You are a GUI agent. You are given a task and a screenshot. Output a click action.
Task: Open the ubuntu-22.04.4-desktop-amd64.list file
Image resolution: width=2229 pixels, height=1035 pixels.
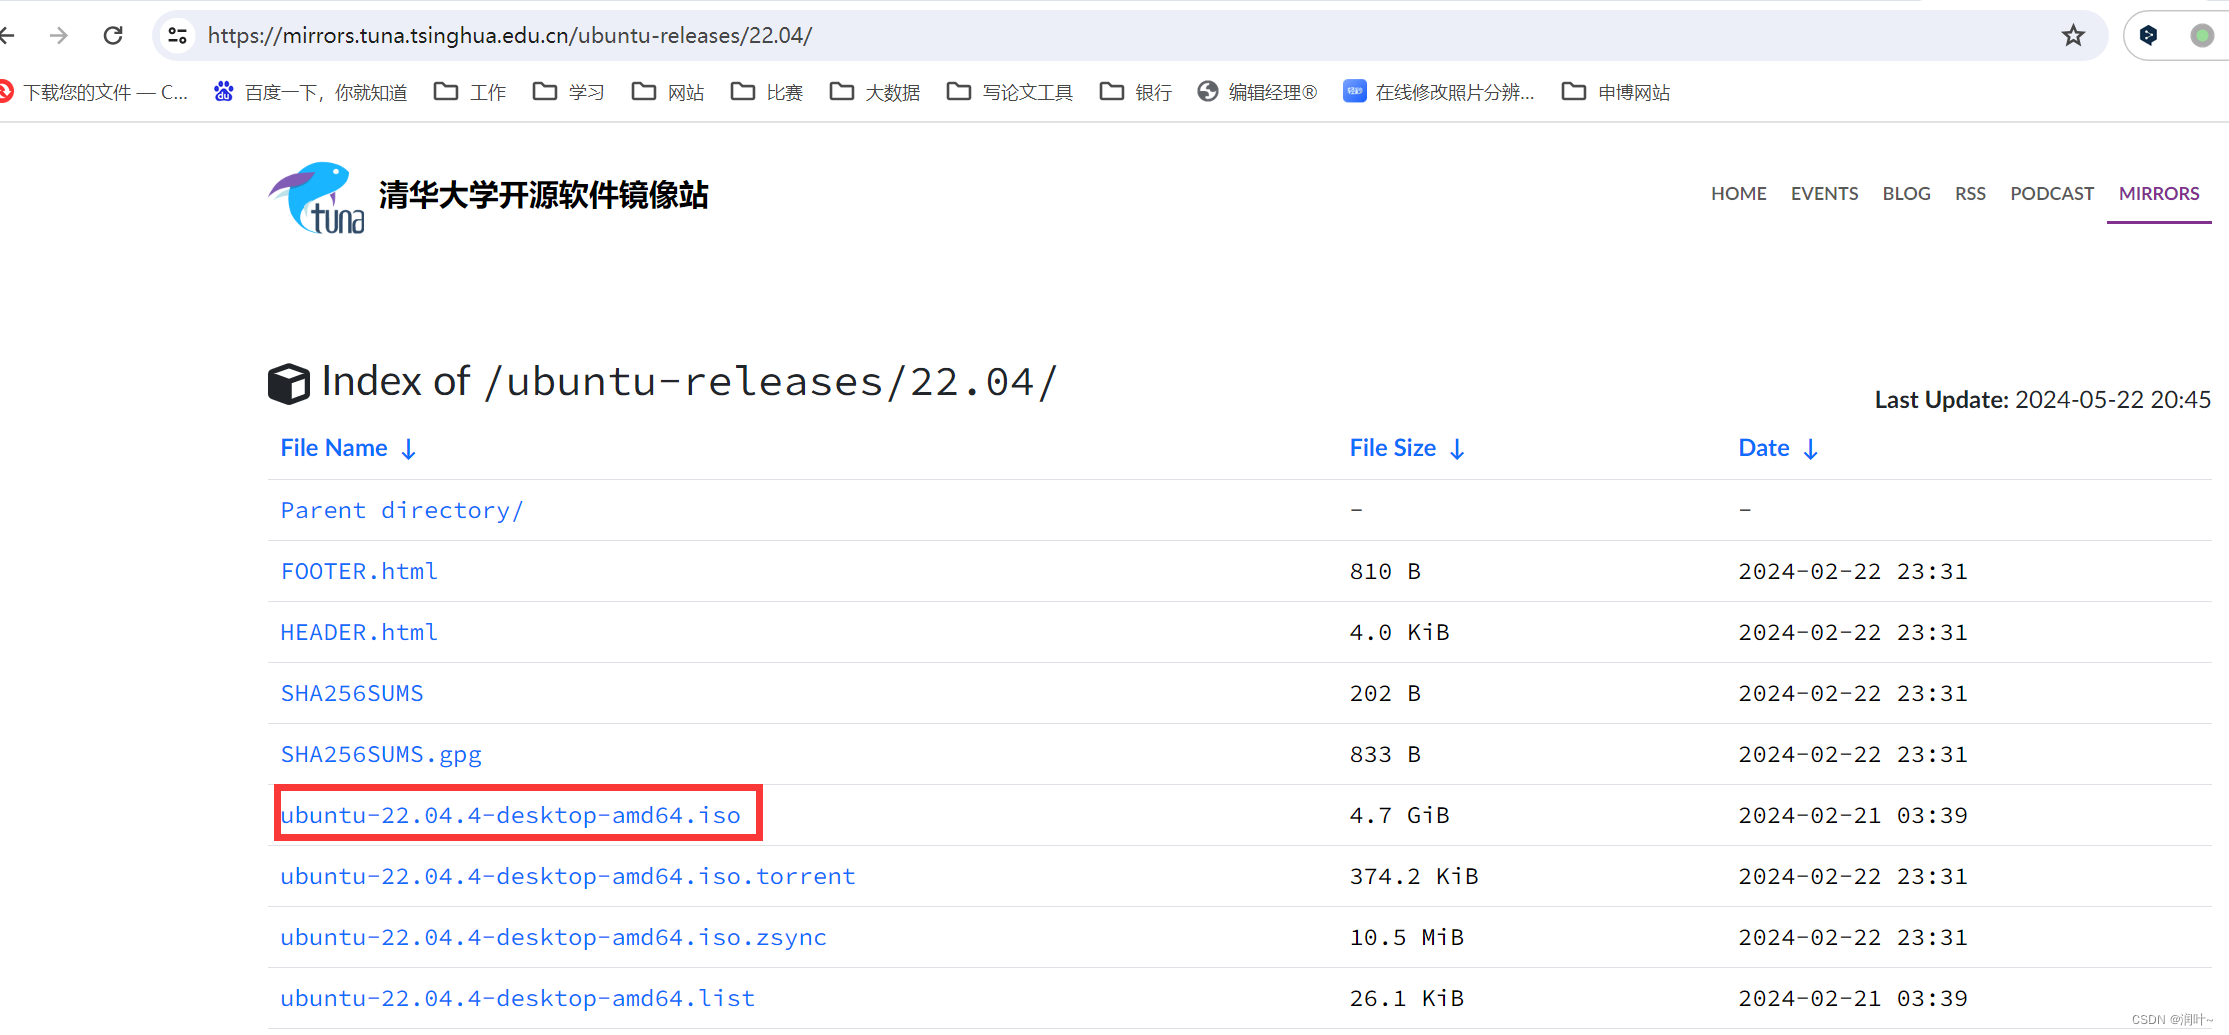pos(517,999)
